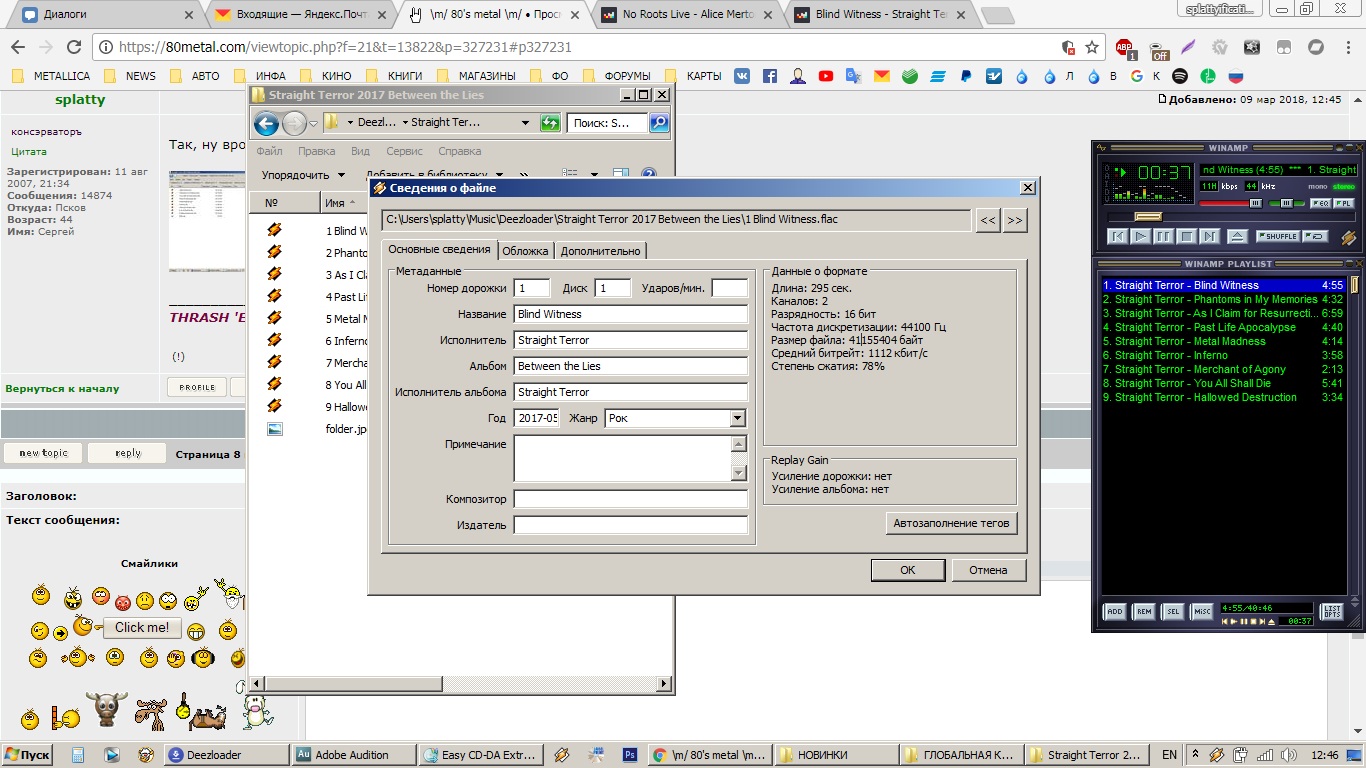Viewport: 1366px width, 768px height.
Task: Open Файл menu in Explorer window
Action: tap(269, 152)
